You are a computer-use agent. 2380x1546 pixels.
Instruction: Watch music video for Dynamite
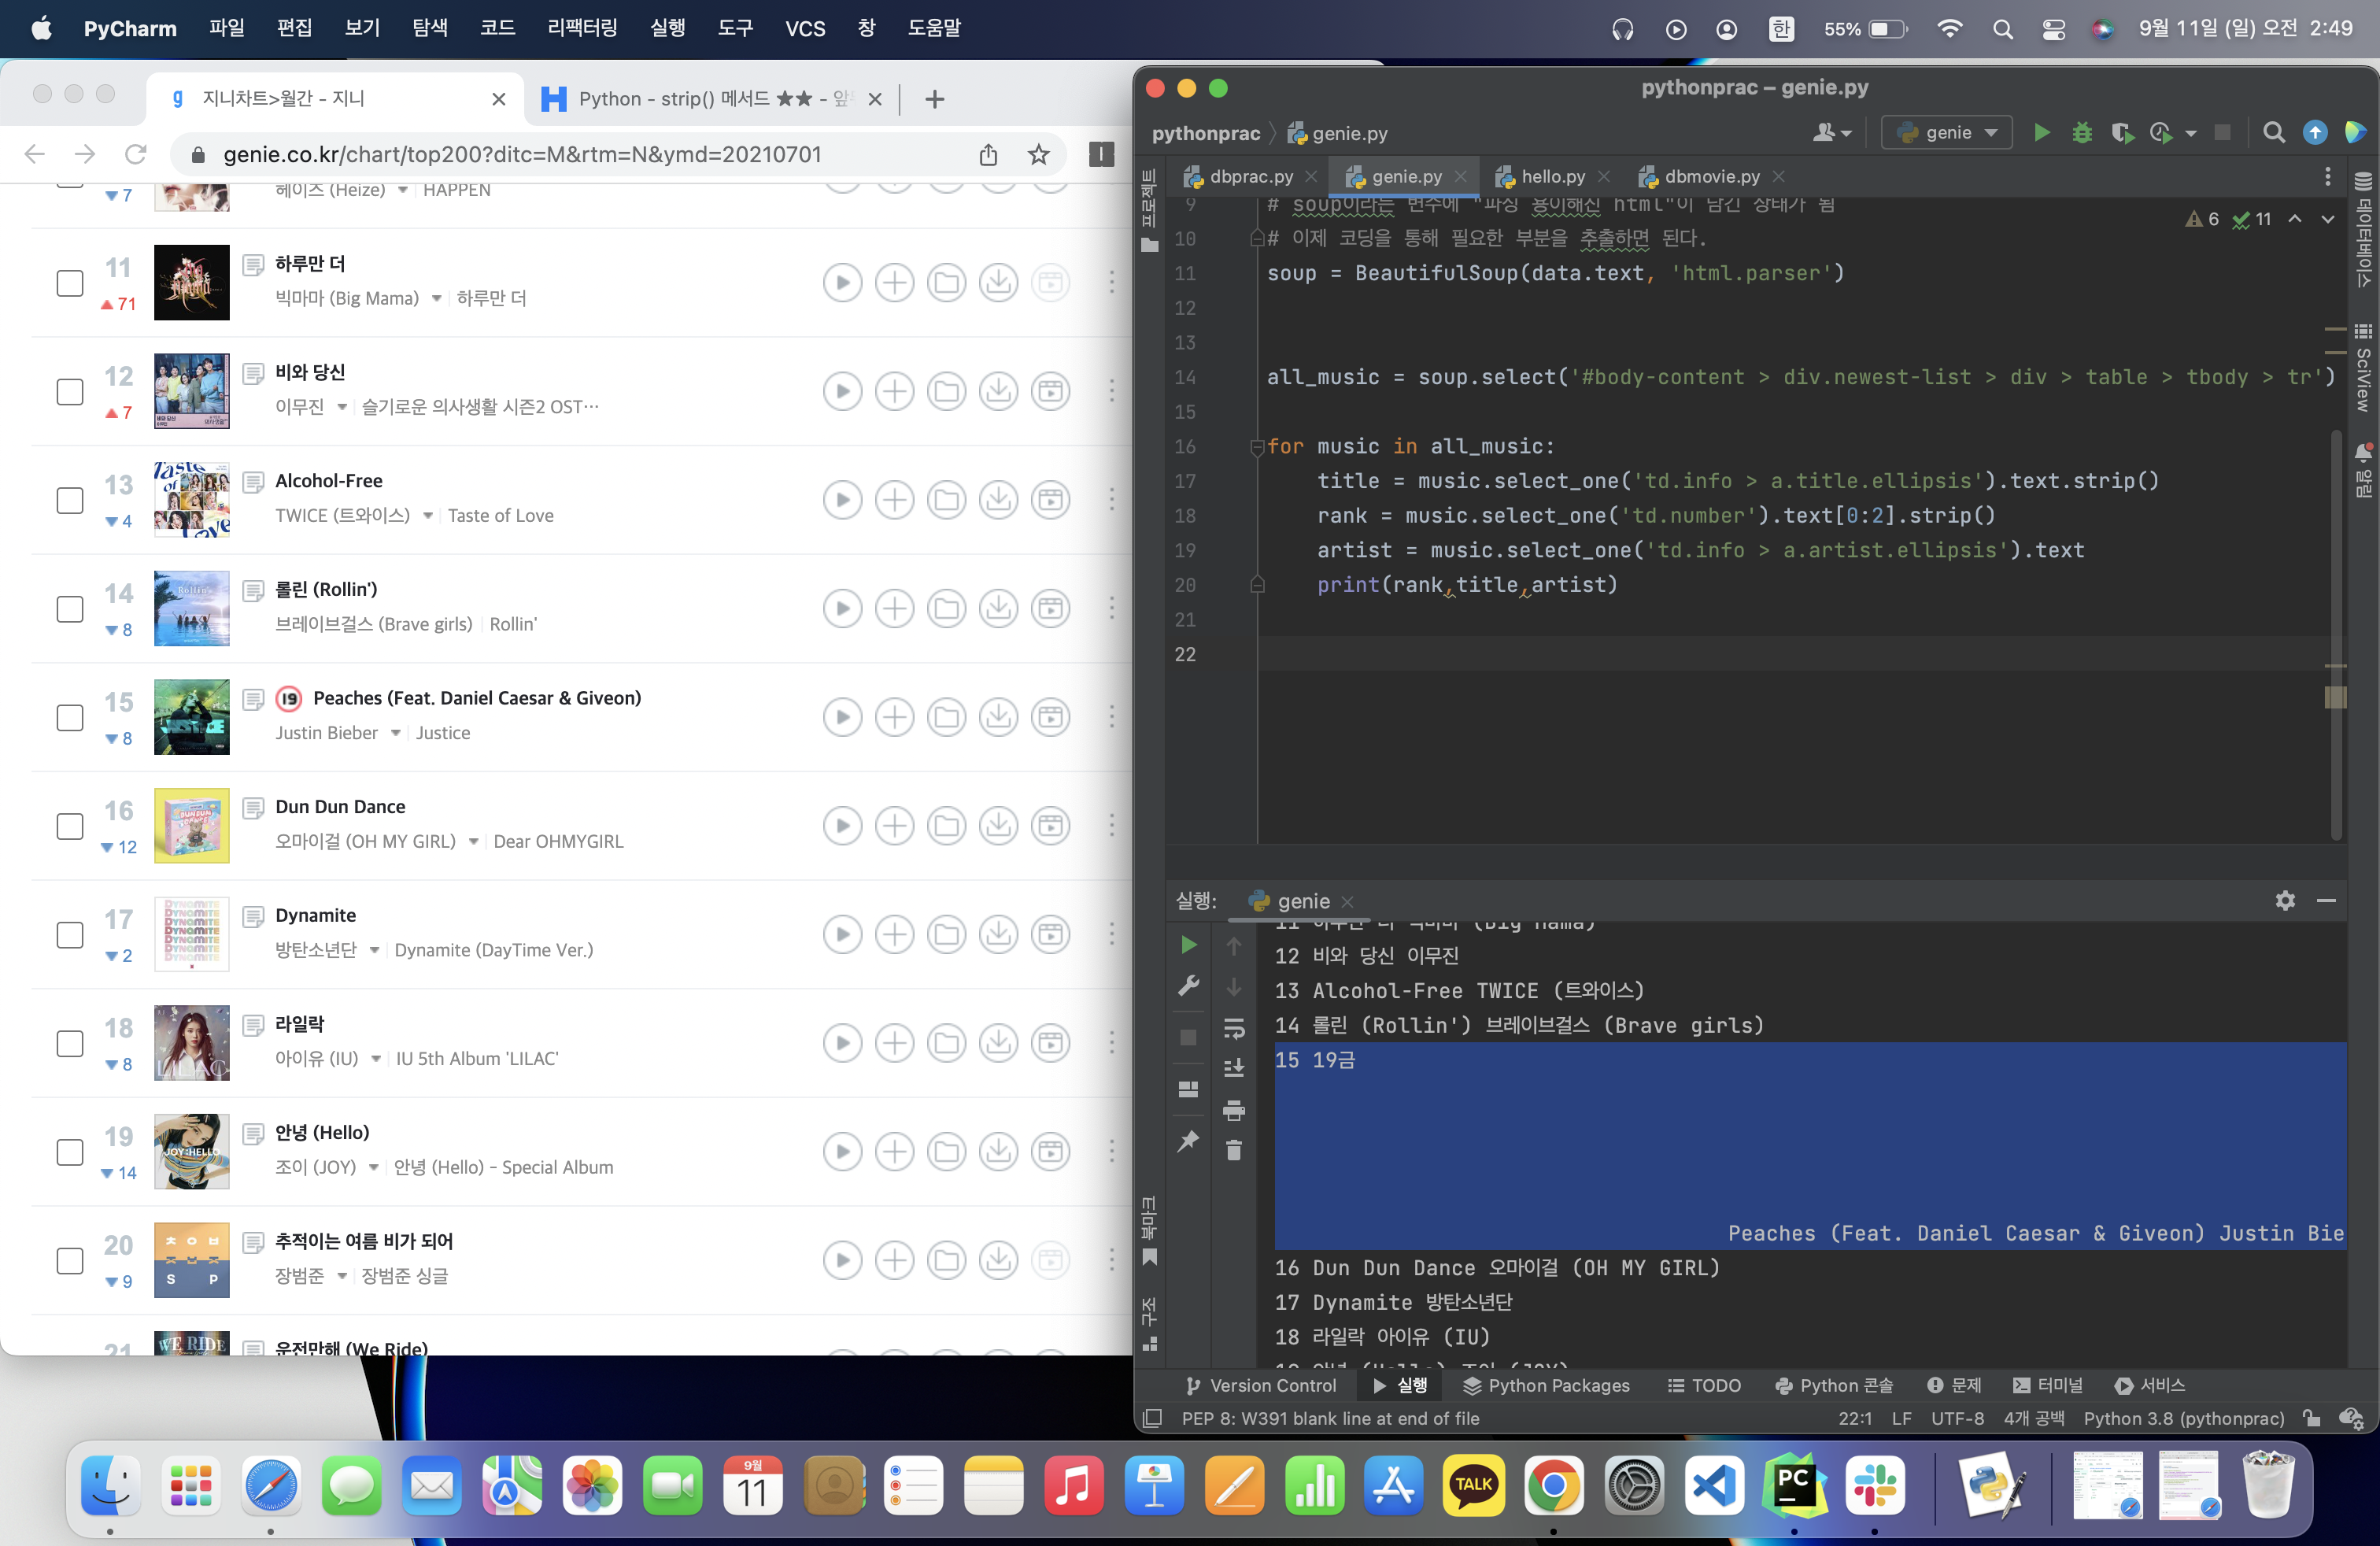(1050, 934)
